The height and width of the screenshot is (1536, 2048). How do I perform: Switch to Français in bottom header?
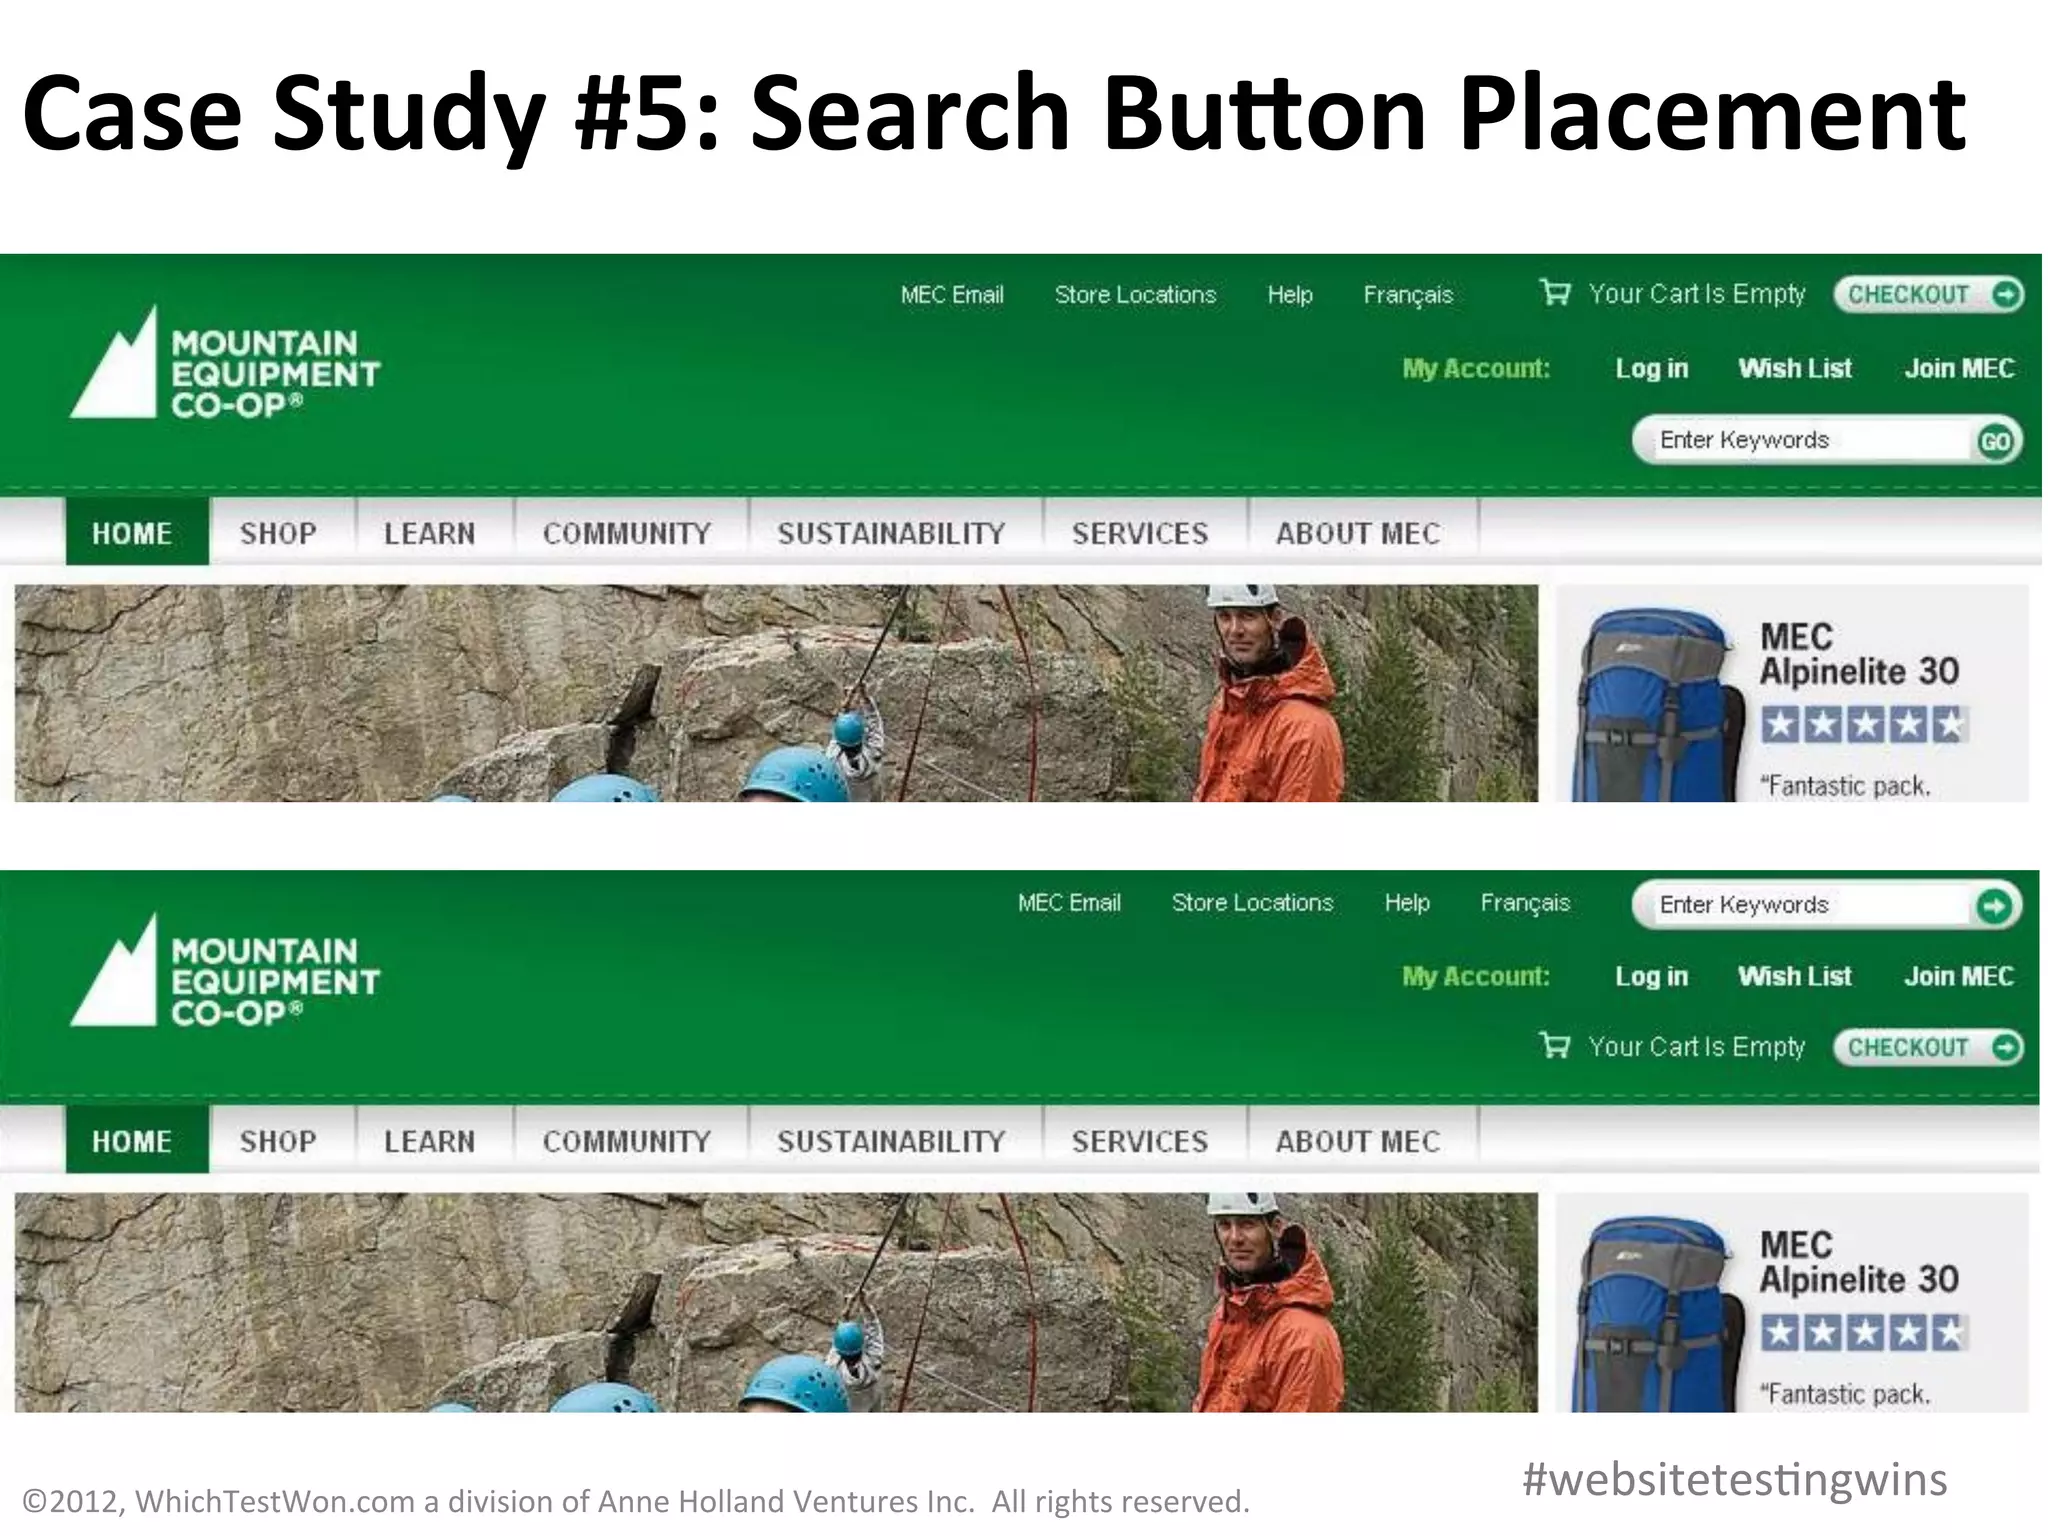tap(1525, 903)
